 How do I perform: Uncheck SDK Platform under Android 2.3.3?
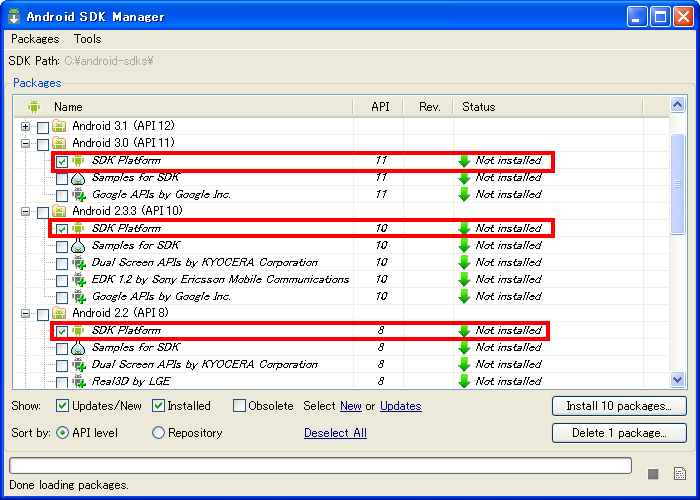[62, 229]
